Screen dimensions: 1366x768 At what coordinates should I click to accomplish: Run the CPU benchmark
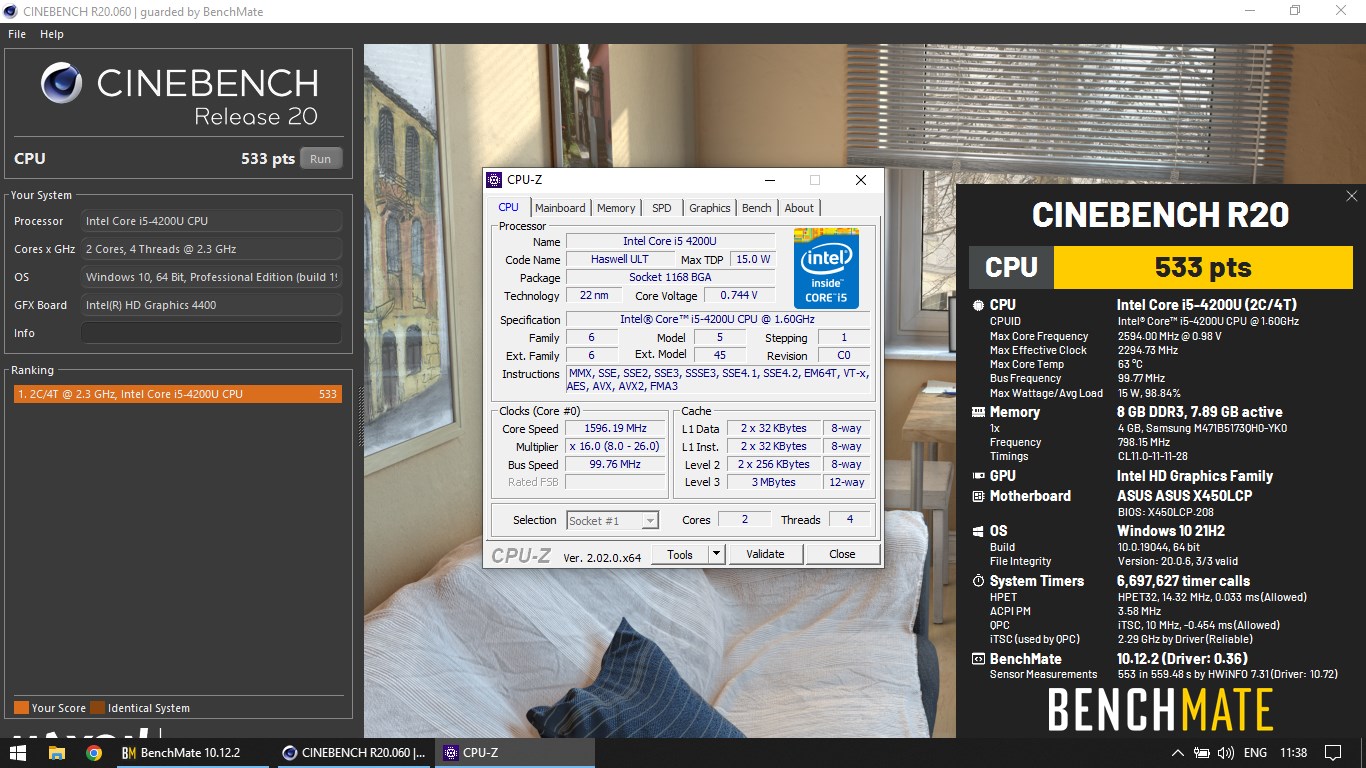pyautogui.click(x=321, y=159)
